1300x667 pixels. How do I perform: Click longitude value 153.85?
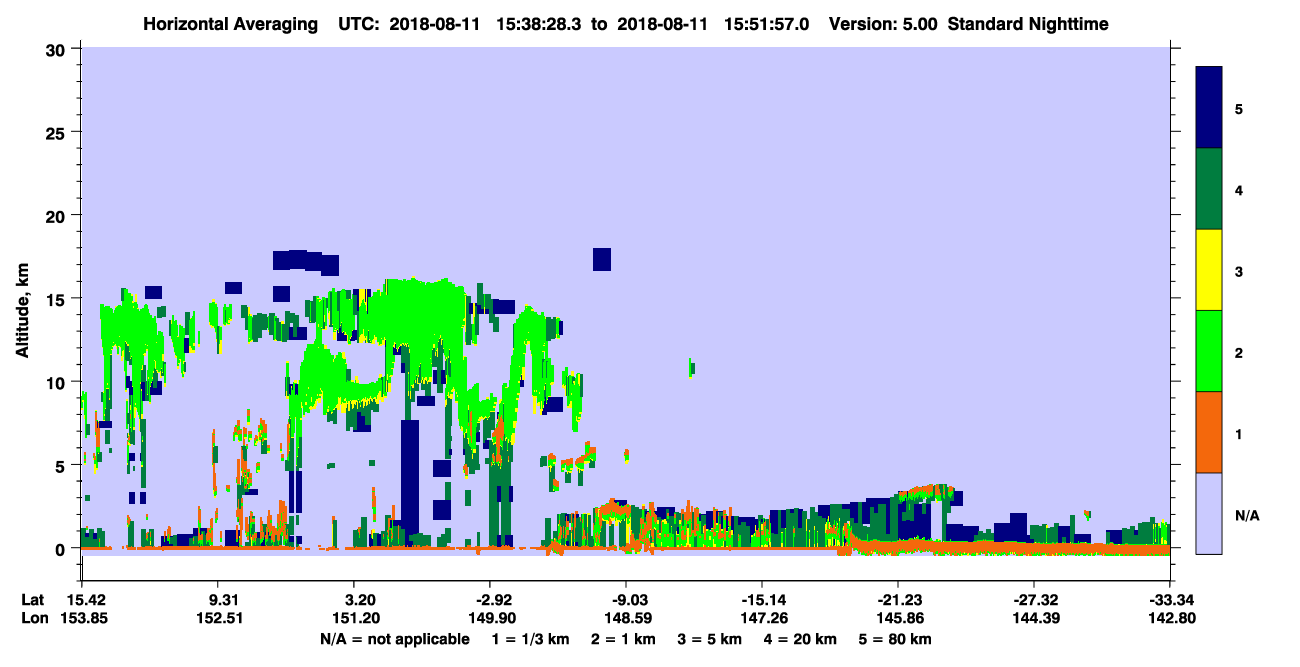(82, 619)
